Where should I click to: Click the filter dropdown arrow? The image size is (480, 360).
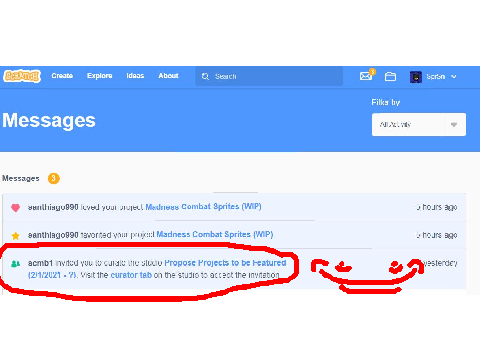pos(454,125)
